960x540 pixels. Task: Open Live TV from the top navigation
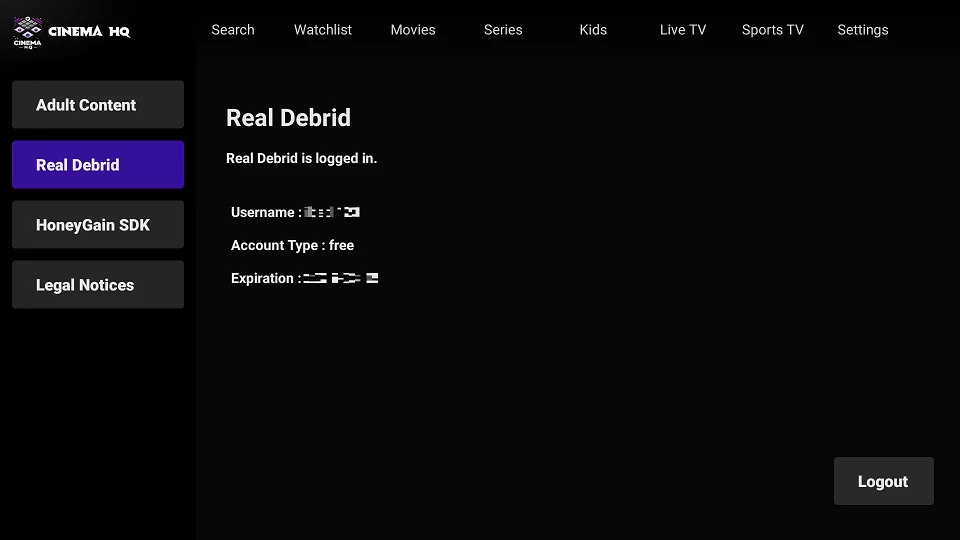(683, 30)
